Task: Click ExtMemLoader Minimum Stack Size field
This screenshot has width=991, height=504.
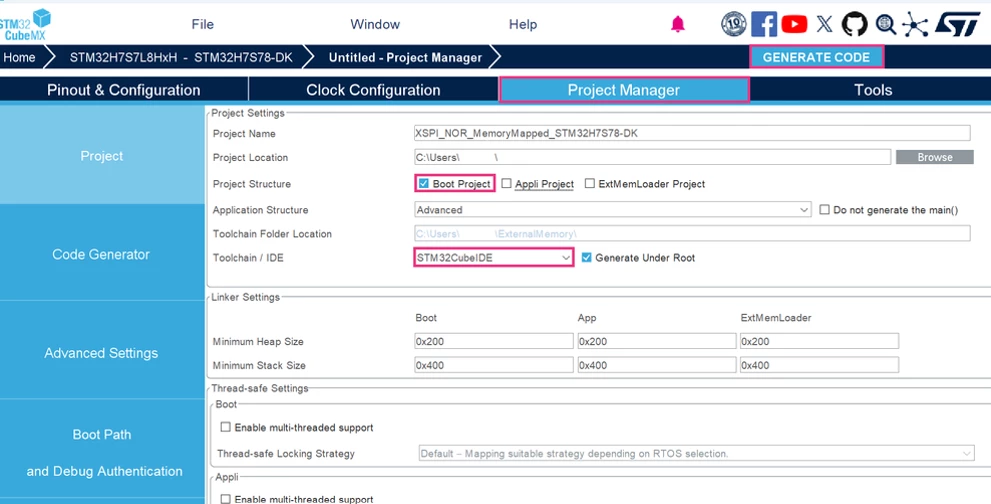Action: pyautogui.click(x=819, y=365)
